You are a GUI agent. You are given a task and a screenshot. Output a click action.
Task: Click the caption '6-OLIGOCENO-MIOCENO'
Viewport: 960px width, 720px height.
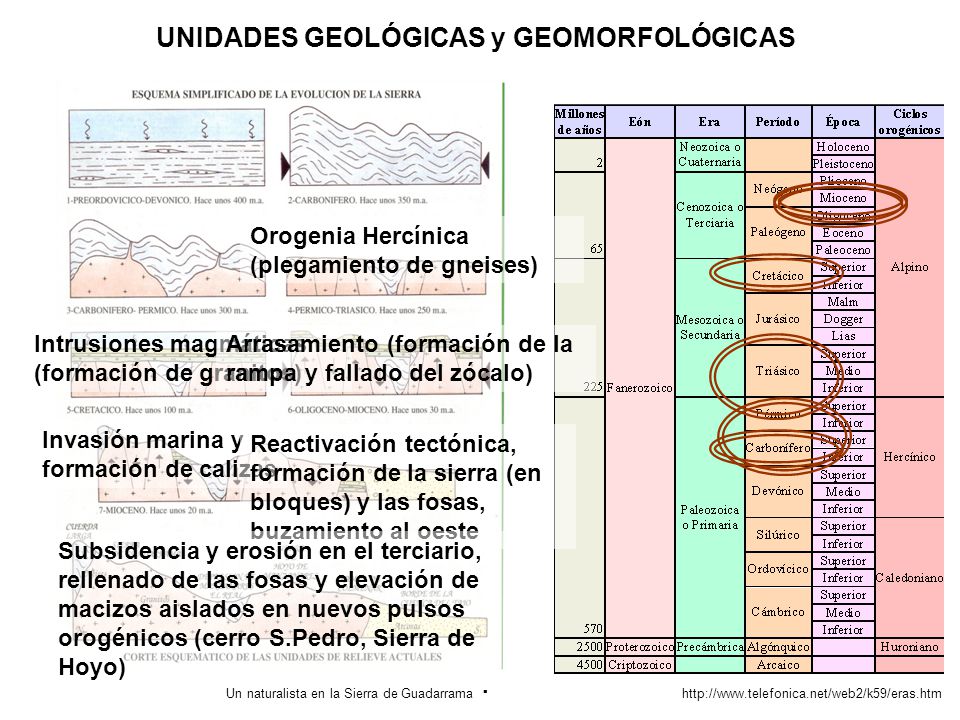click(x=371, y=410)
